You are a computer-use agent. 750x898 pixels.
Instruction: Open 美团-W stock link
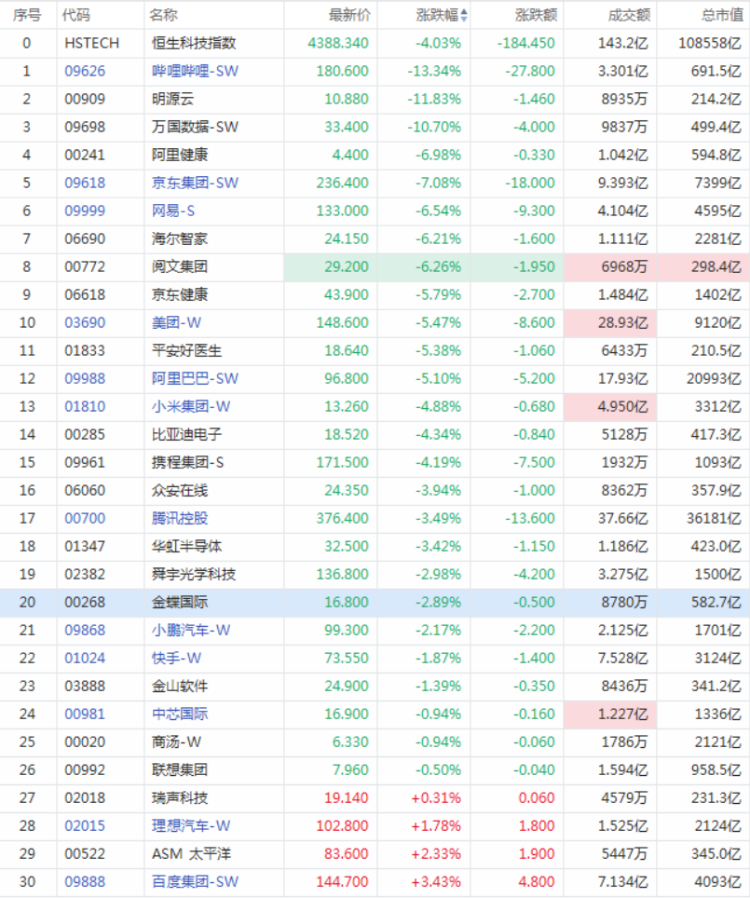tap(177, 322)
